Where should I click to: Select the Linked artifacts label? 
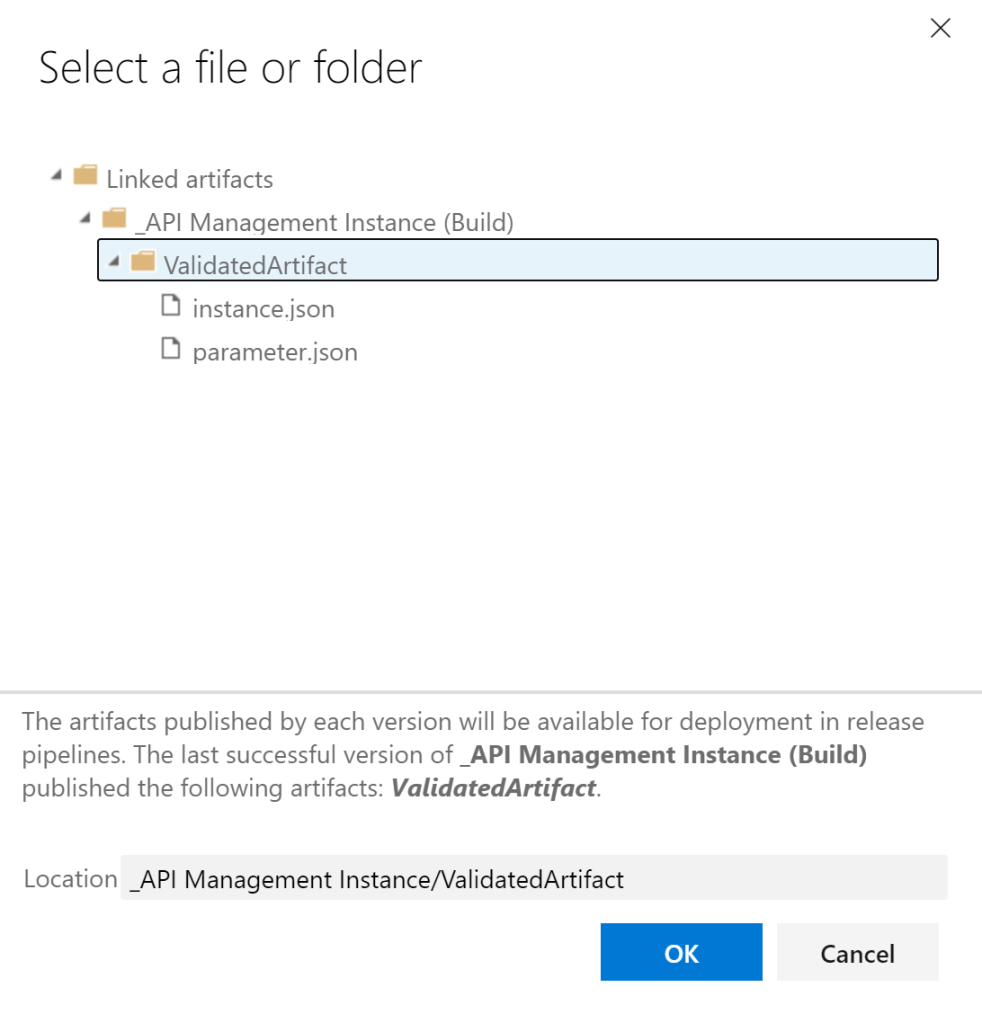point(189,180)
